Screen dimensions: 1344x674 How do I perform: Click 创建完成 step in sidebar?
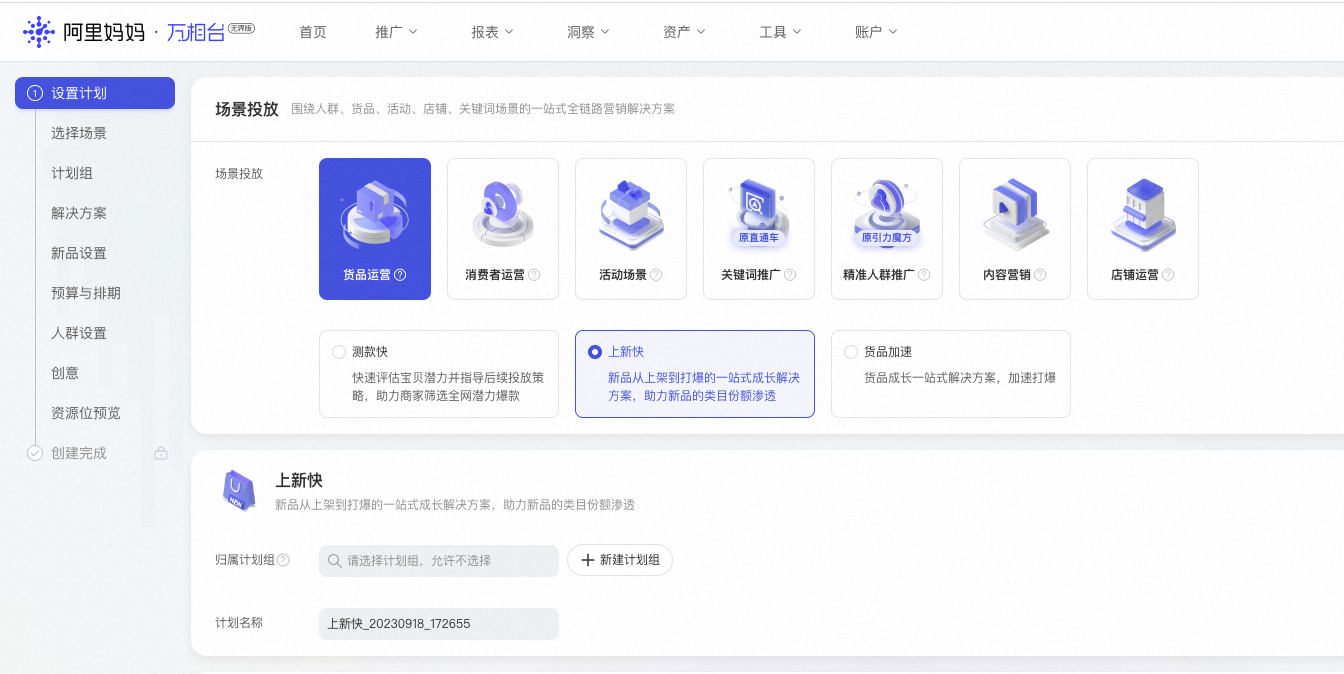pyautogui.click(x=79, y=453)
